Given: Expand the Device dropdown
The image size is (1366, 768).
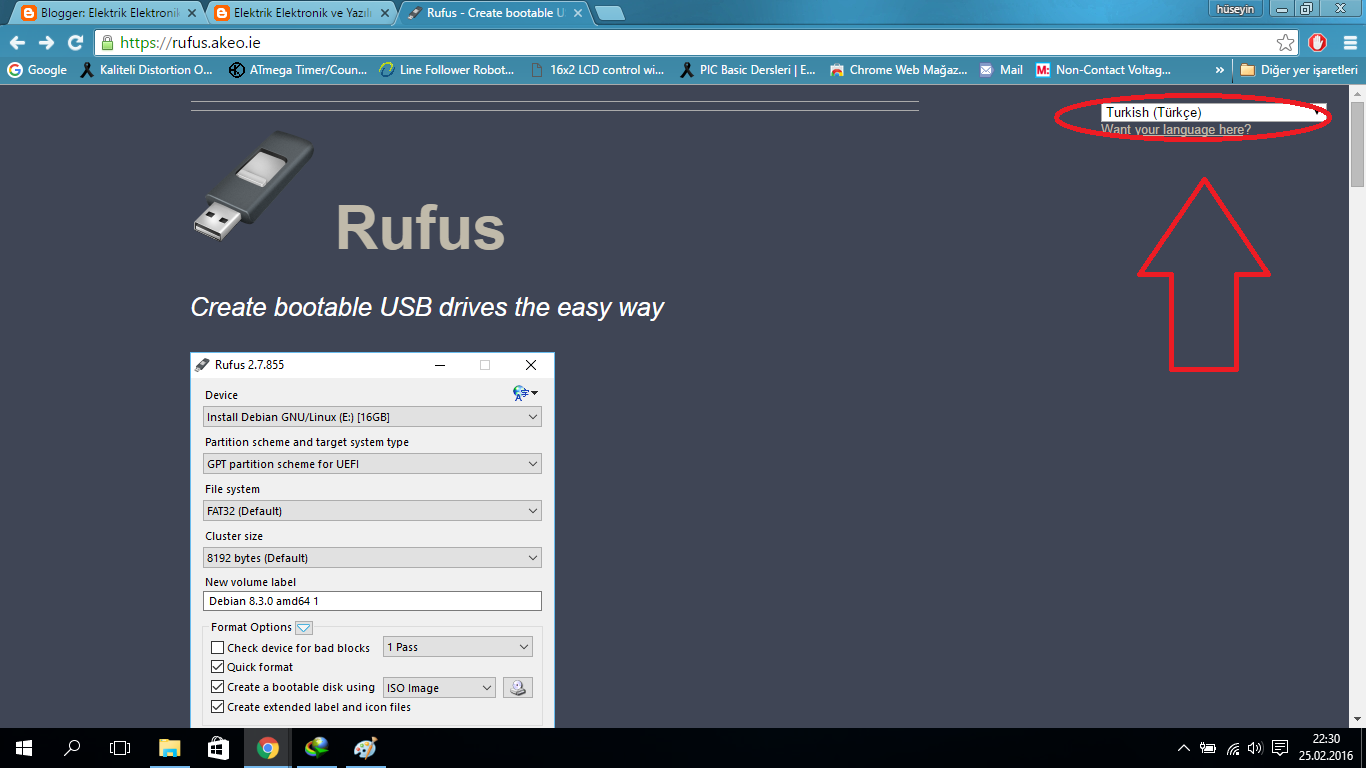Looking at the screenshot, I should [x=372, y=417].
